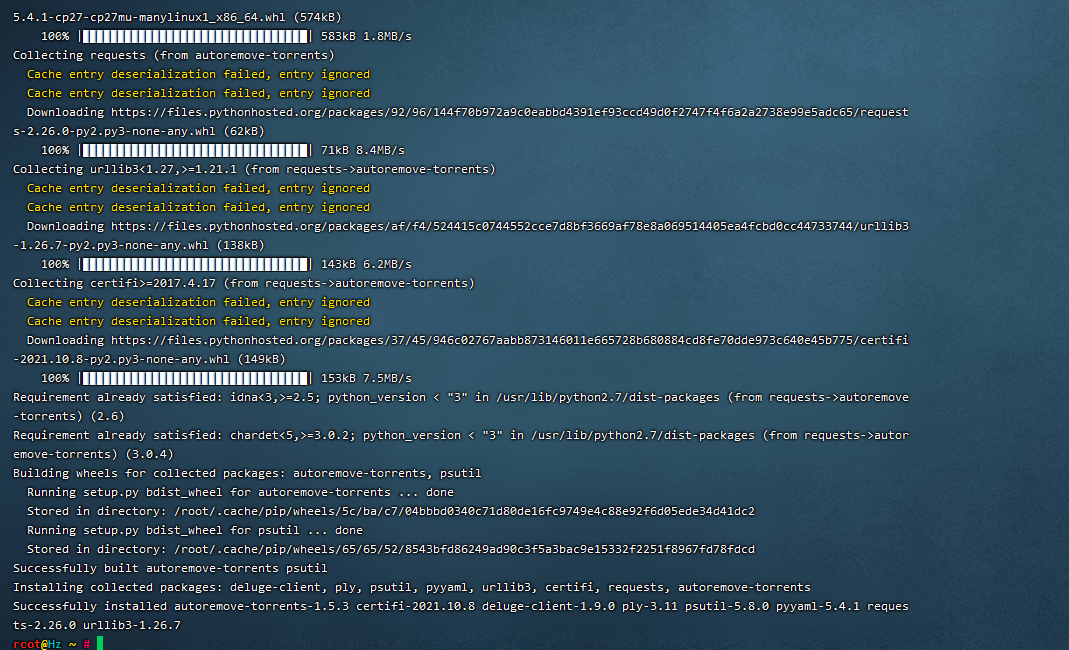Click 'ts-2.26.0 urllib3-1.26.7' line

[x=97, y=625]
